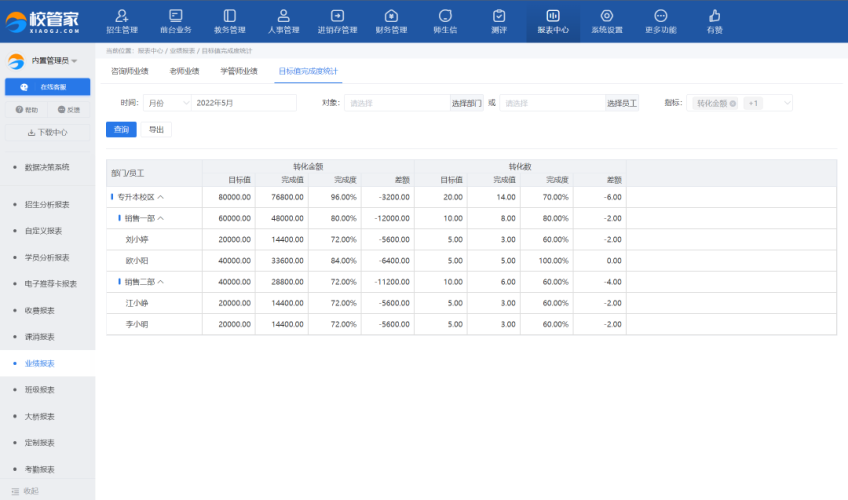Click the 导出 export button

[x=156, y=129]
